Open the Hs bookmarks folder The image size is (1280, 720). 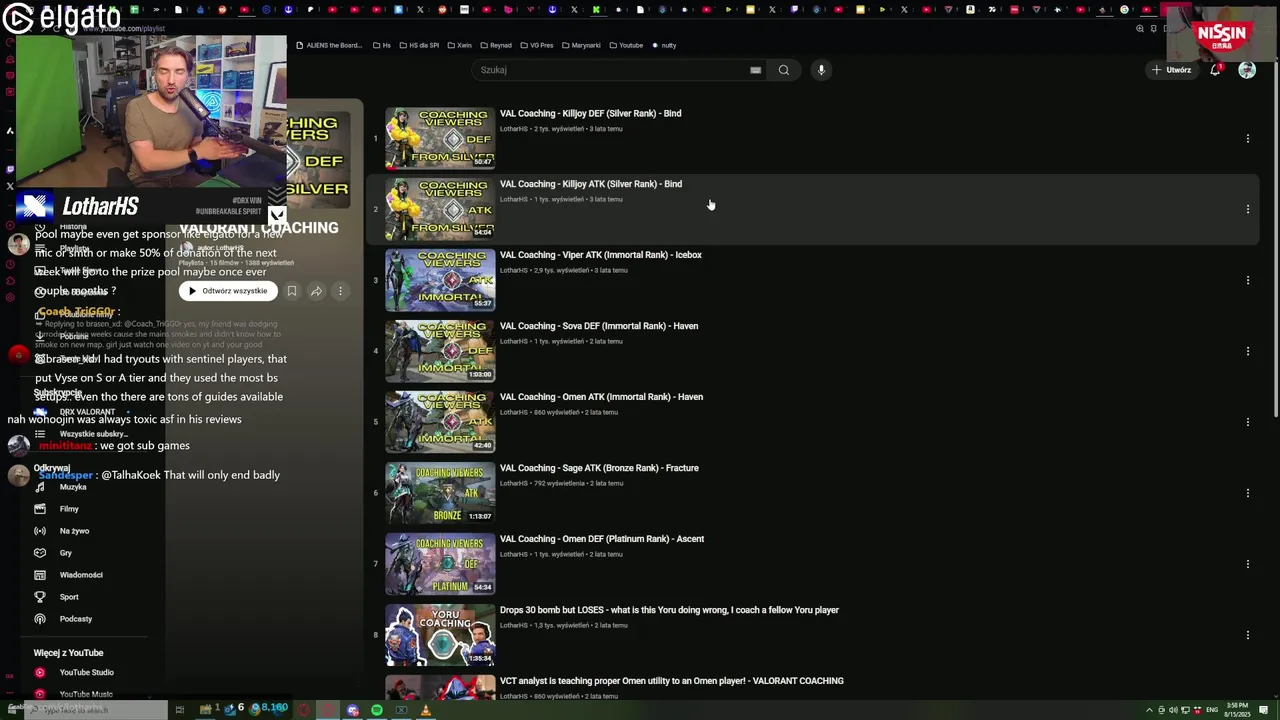click(382, 45)
